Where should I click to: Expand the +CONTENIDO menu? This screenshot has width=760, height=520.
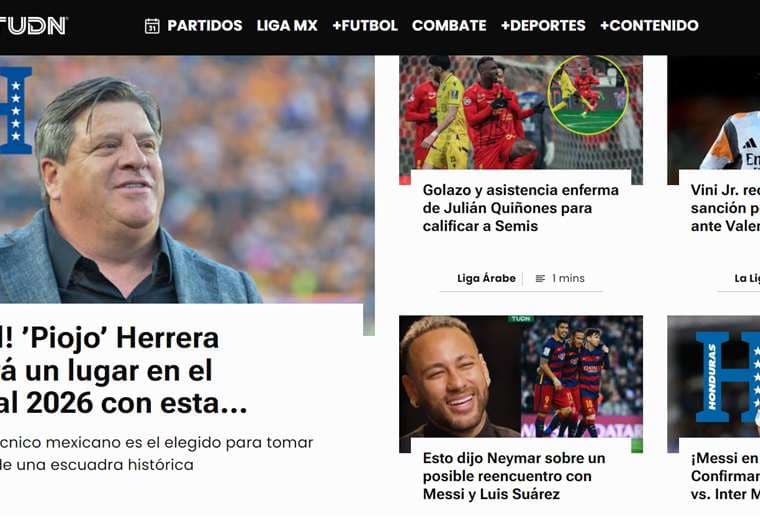[x=649, y=26]
